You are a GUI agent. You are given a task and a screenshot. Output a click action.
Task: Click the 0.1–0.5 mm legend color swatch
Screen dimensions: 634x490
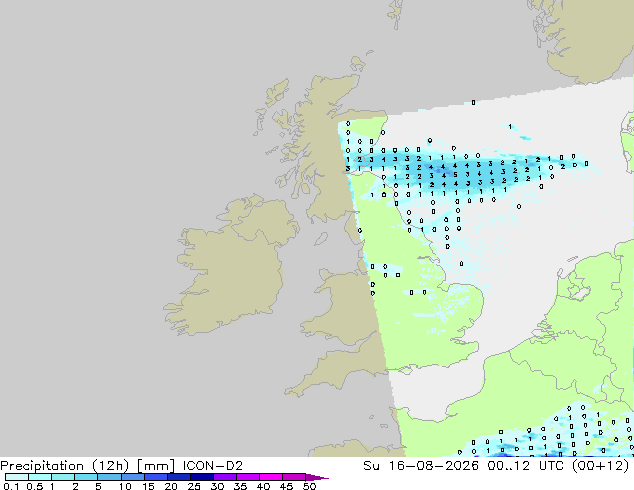(x=17, y=477)
